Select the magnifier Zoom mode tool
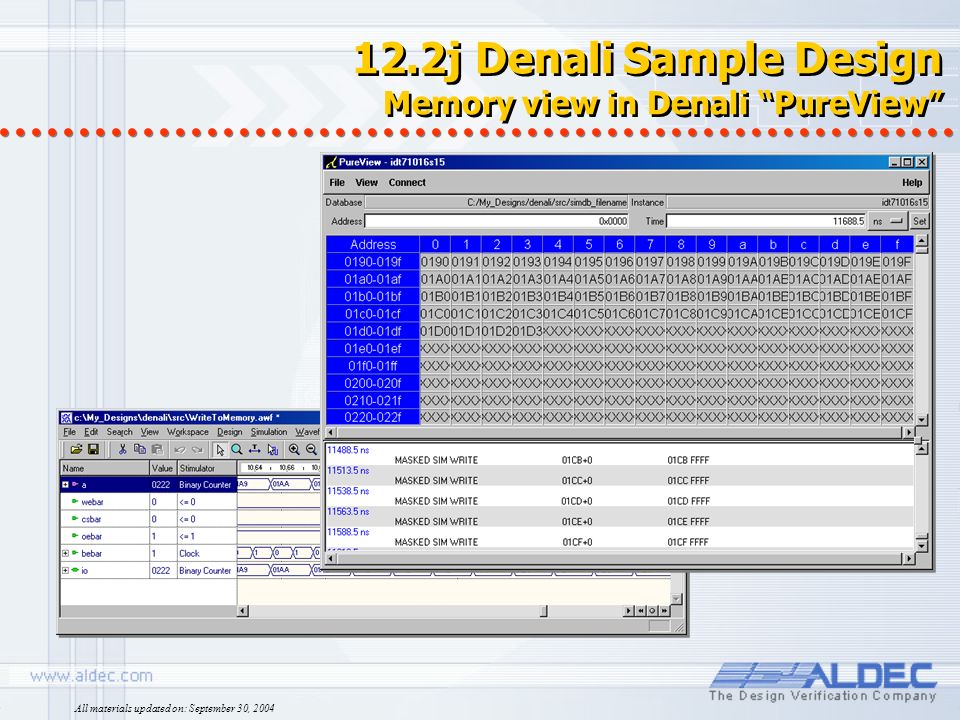The width and height of the screenshot is (960, 720). [x=237, y=450]
